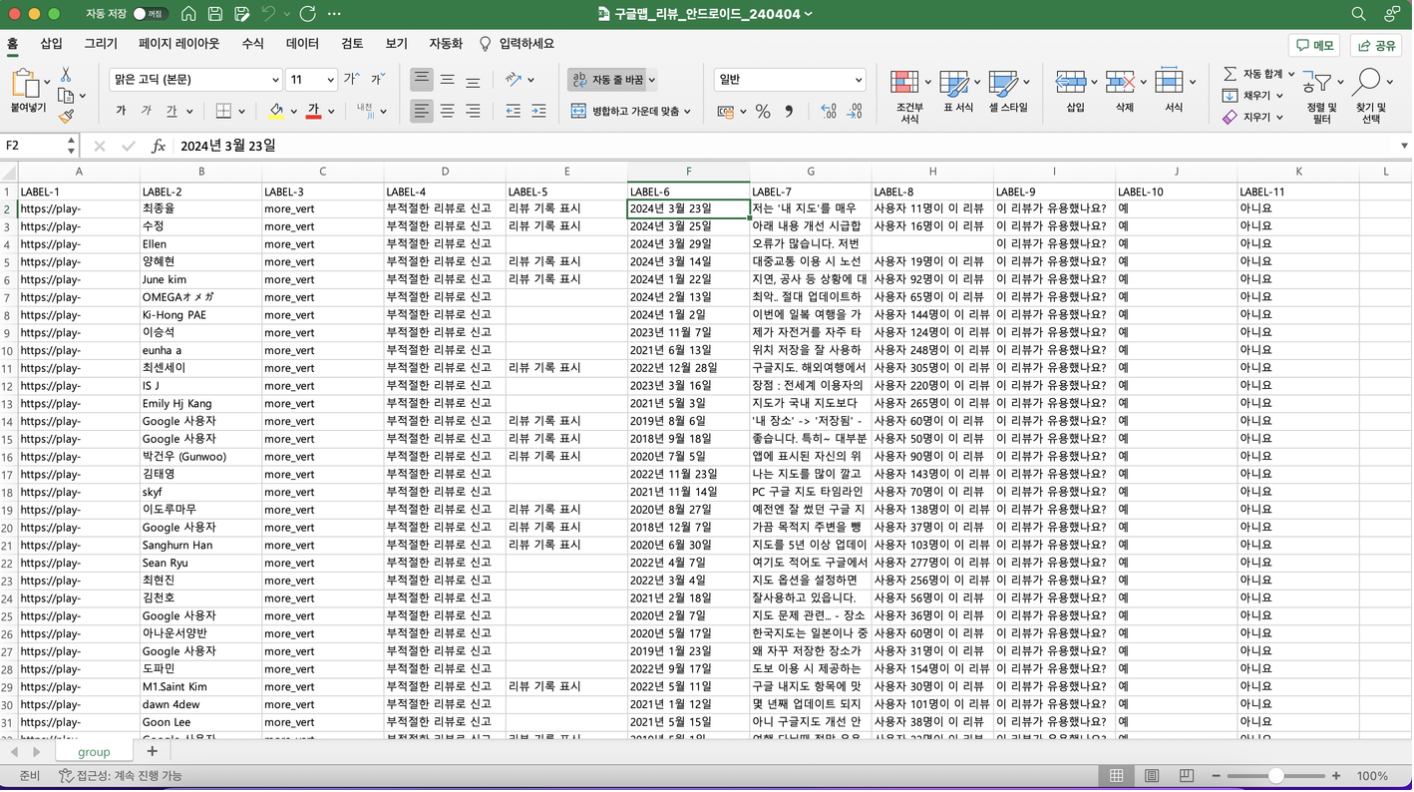The height and width of the screenshot is (792, 1414).
Task: Click the Save floppy icon in title bar
Action: point(215,14)
